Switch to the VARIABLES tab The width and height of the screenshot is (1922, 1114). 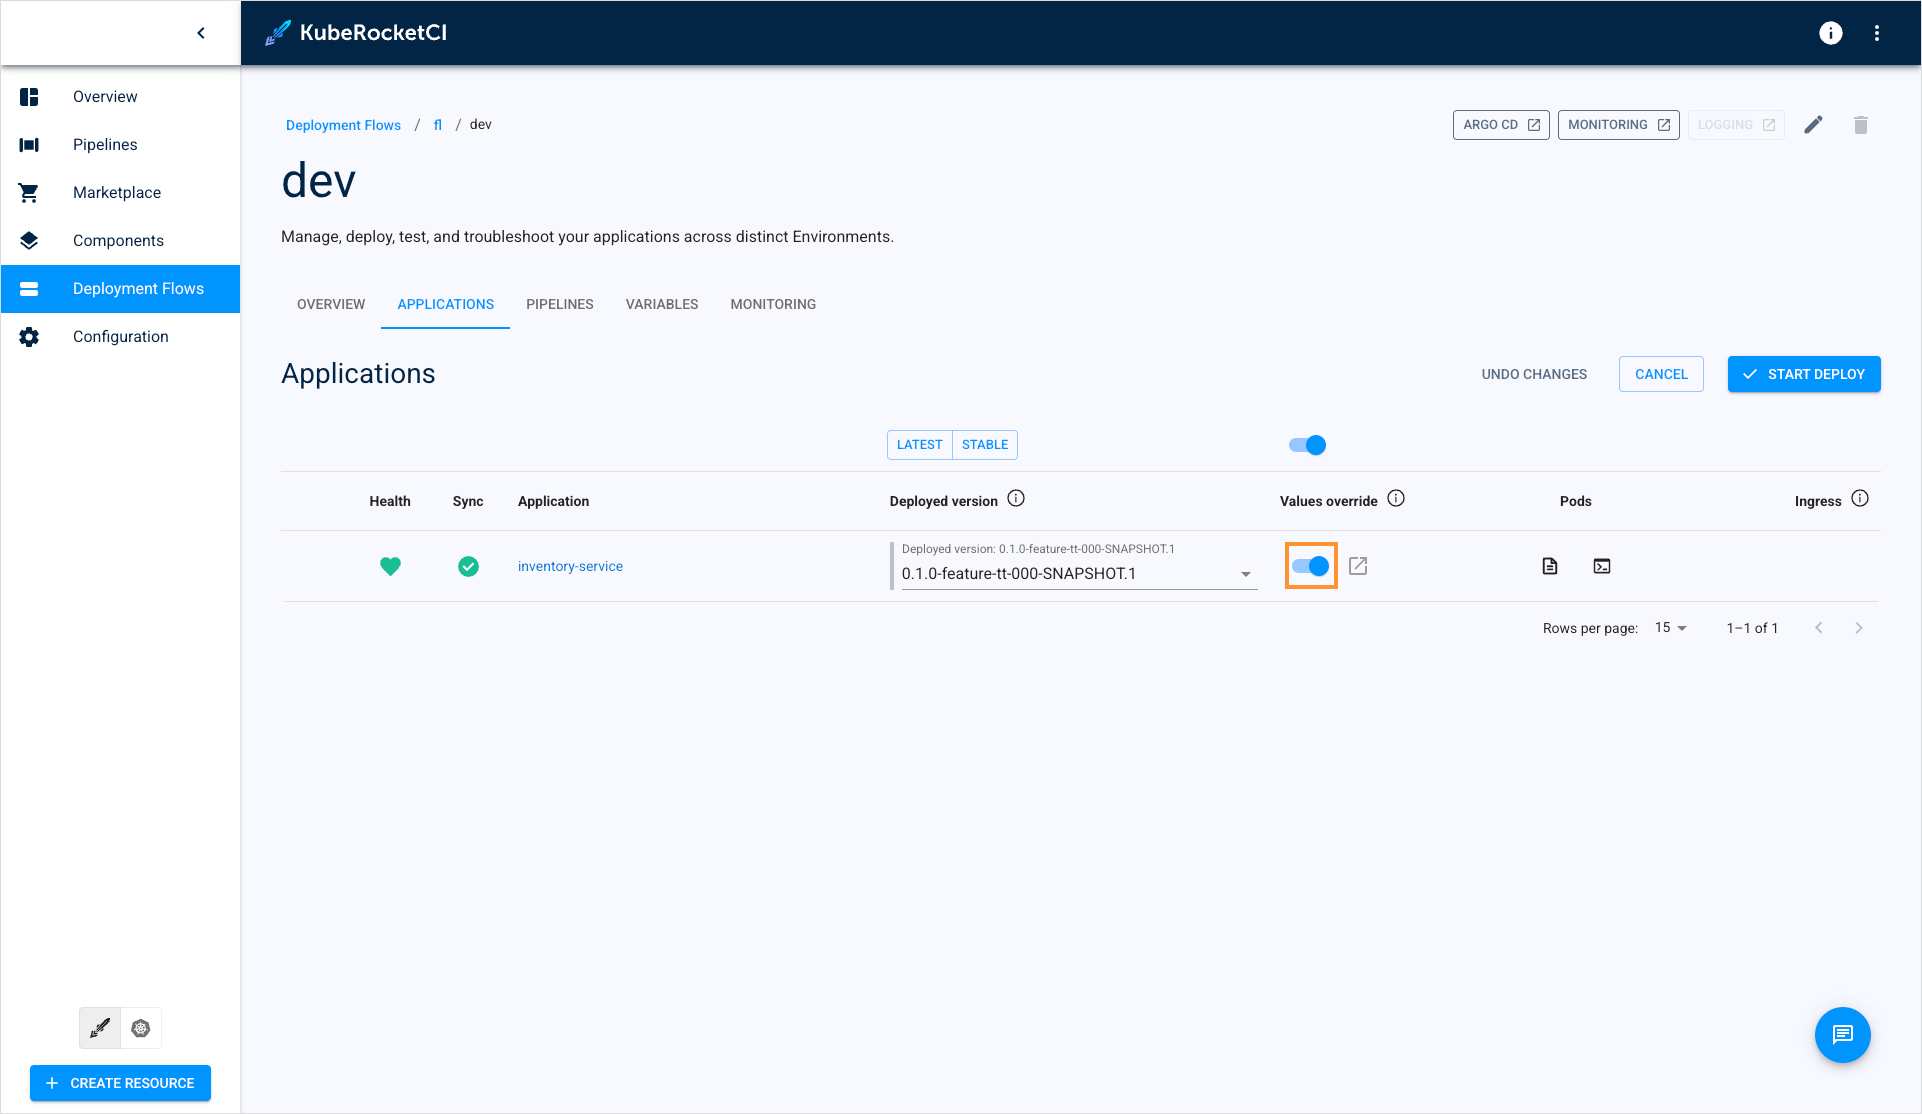pos(661,304)
